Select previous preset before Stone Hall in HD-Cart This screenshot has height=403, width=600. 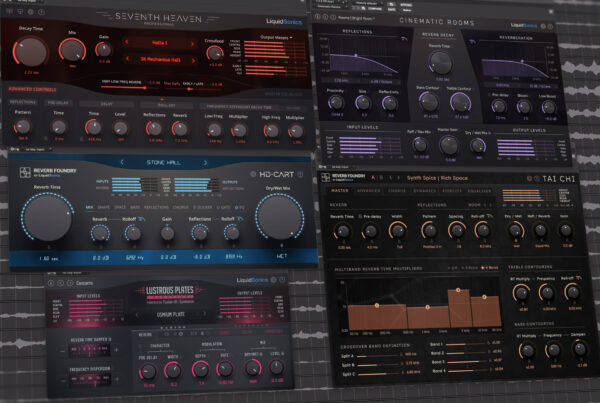(122, 162)
